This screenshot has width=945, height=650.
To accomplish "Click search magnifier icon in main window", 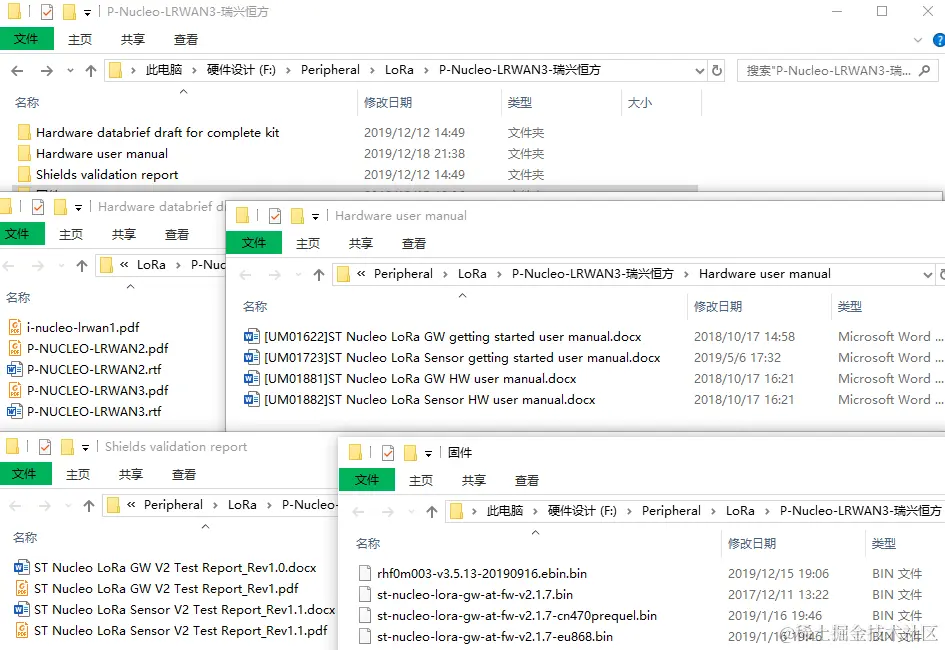I will coord(924,70).
